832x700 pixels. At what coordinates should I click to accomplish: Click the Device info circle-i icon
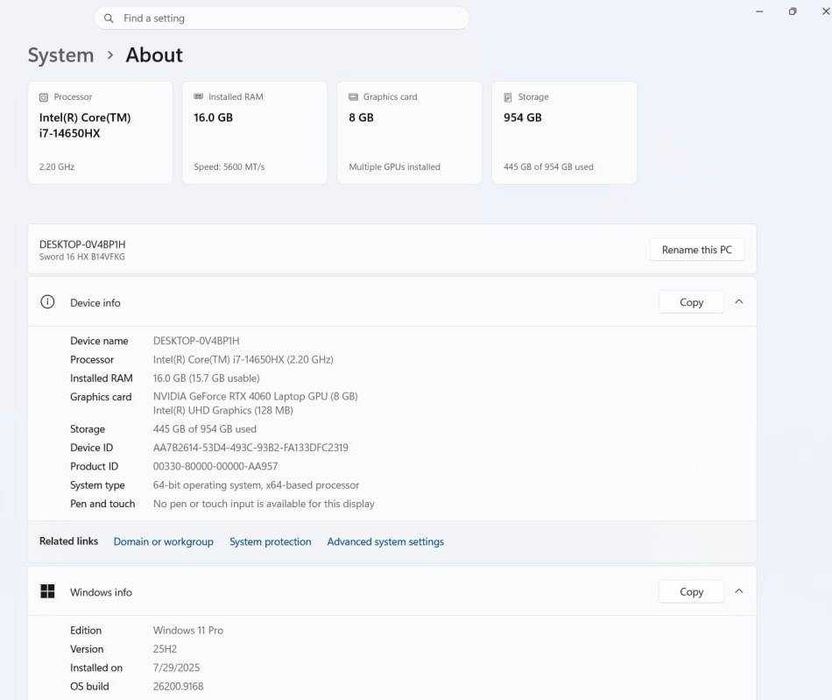tap(47, 302)
